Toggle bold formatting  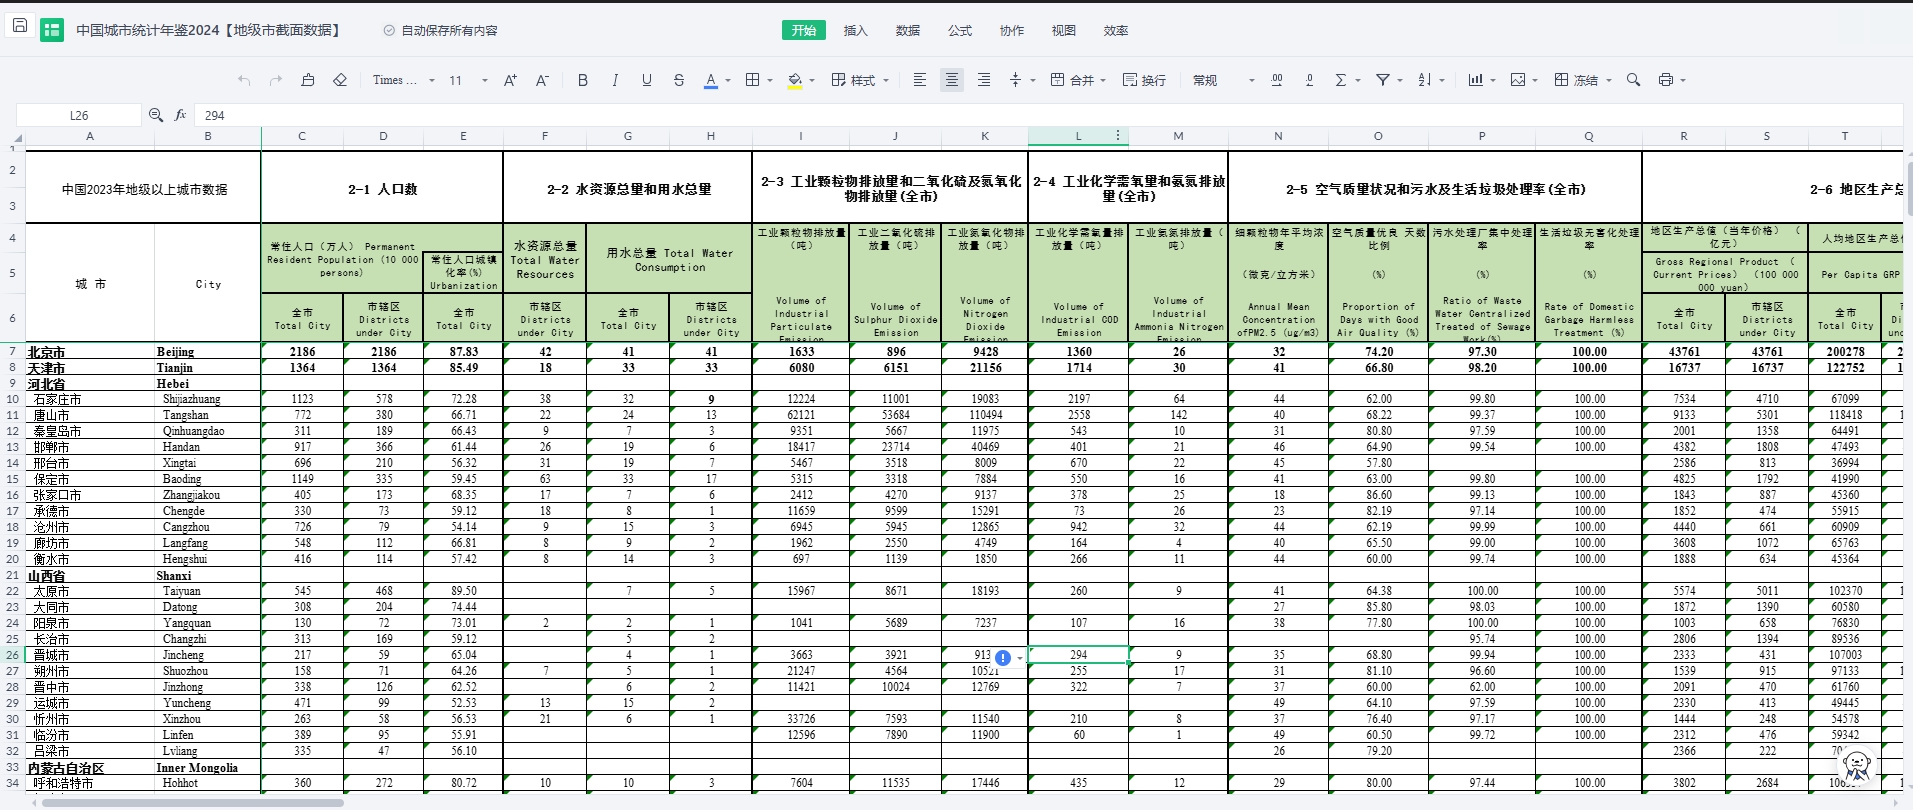click(x=582, y=80)
